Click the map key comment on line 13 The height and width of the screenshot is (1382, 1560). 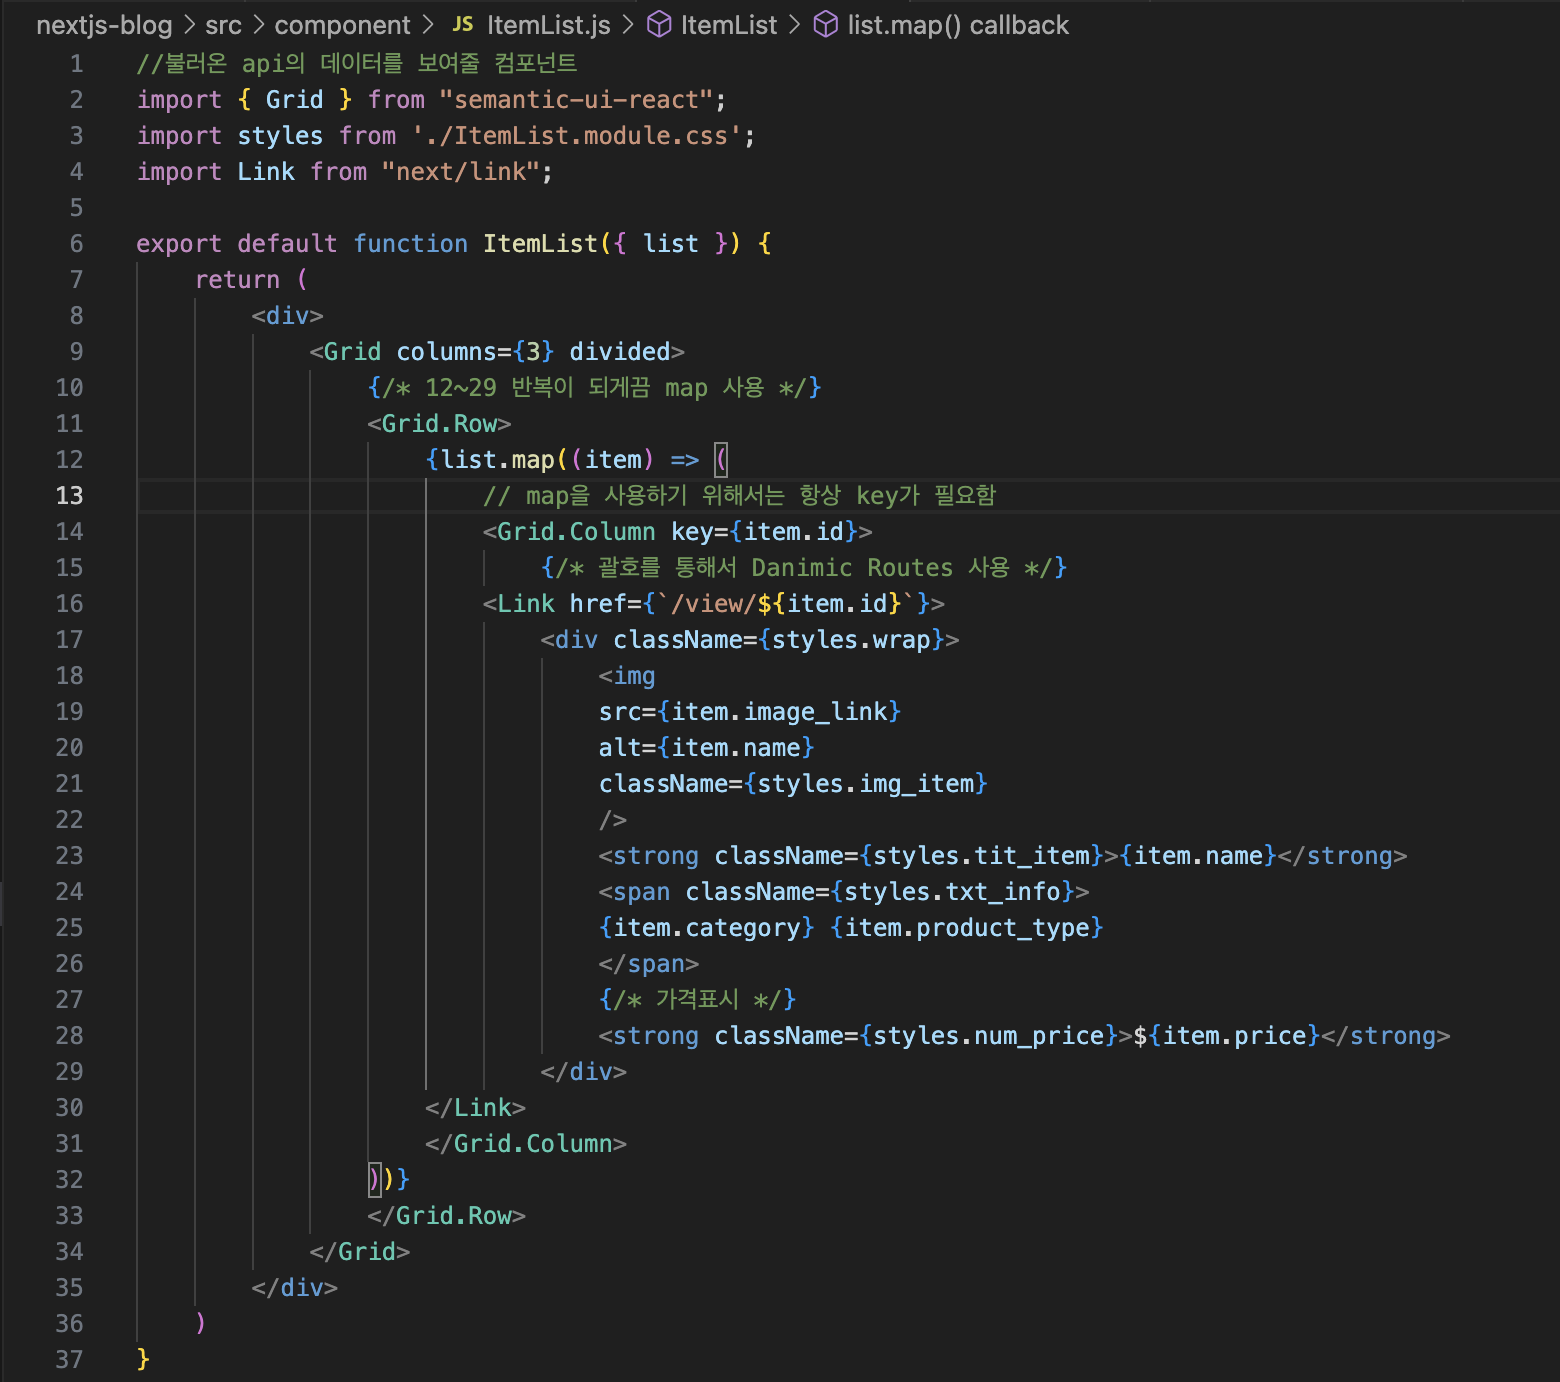[740, 495]
